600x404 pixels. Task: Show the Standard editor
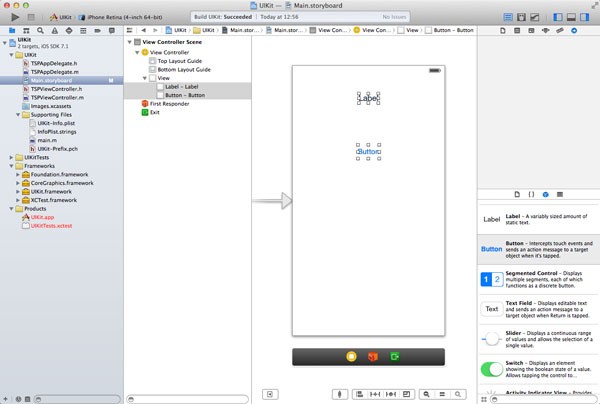(508, 17)
